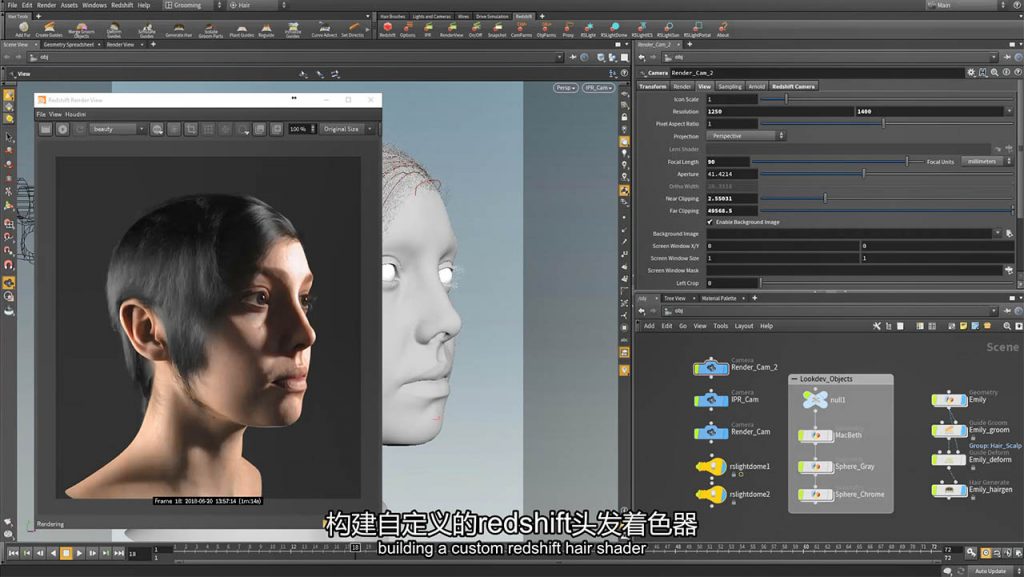Click the Redshift About shelf icon
This screenshot has width=1024, height=577.
point(723,29)
